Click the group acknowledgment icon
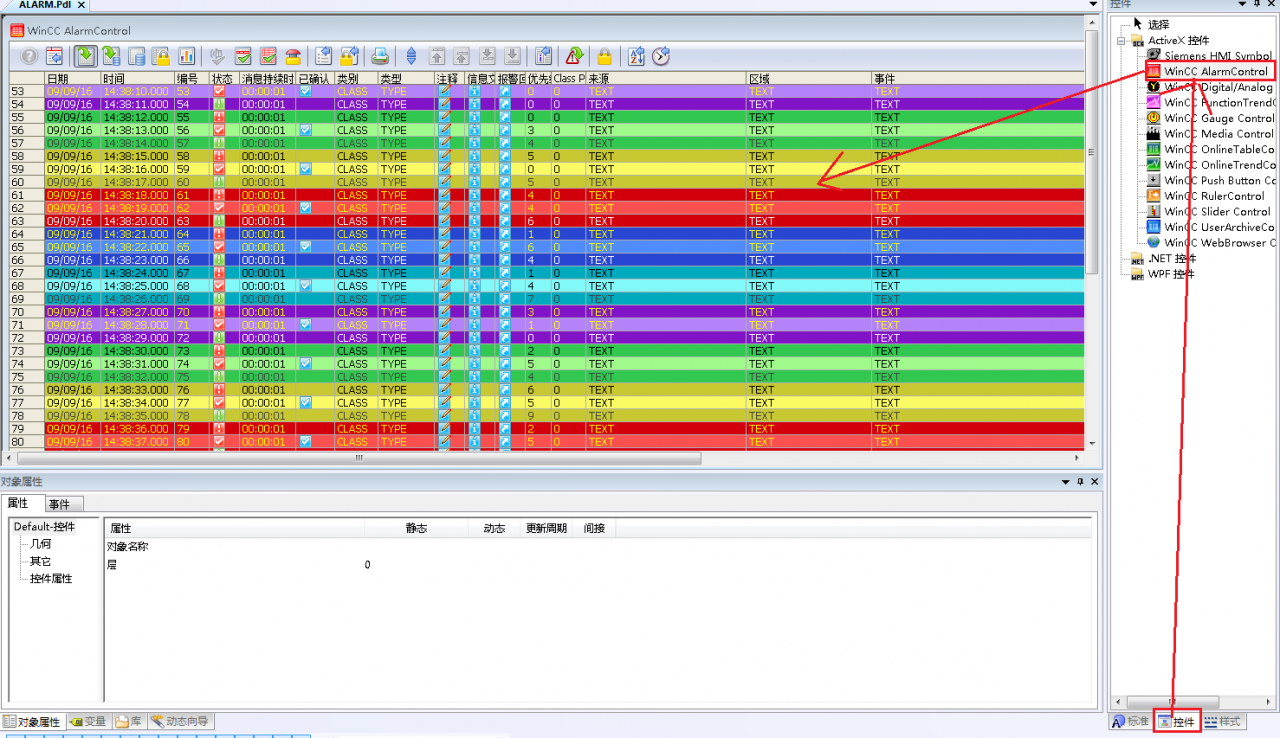 [x=268, y=56]
